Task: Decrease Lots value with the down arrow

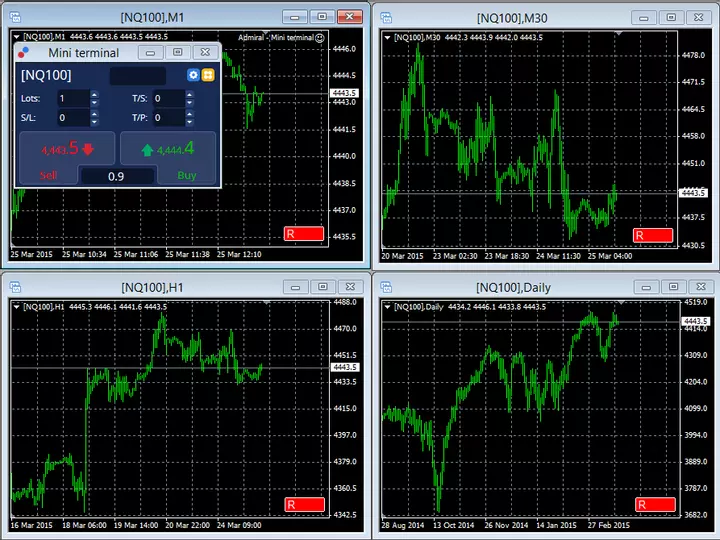Action: [94, 102]
